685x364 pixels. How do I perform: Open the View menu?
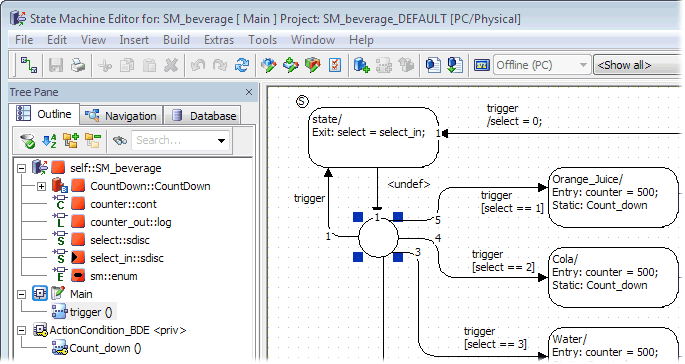point(93,40)
